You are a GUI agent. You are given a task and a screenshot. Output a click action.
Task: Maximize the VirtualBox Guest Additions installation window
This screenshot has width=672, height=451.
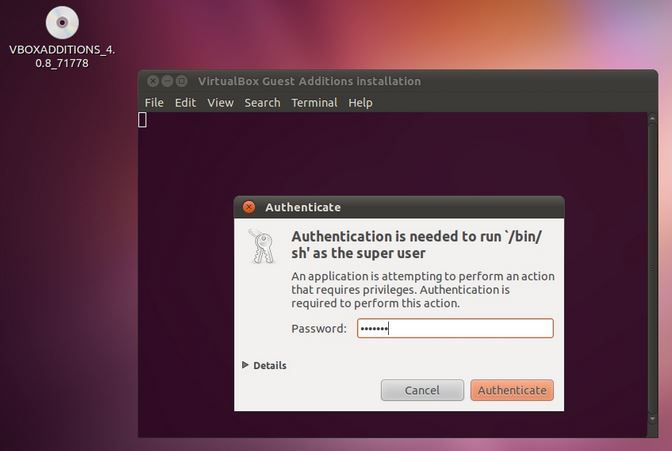click(x=182, y=81)
